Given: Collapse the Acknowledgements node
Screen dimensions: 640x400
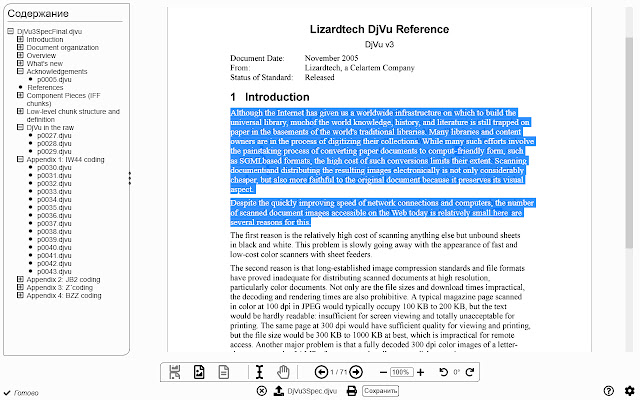Looking at the screenshot, I should pos(20,71).
